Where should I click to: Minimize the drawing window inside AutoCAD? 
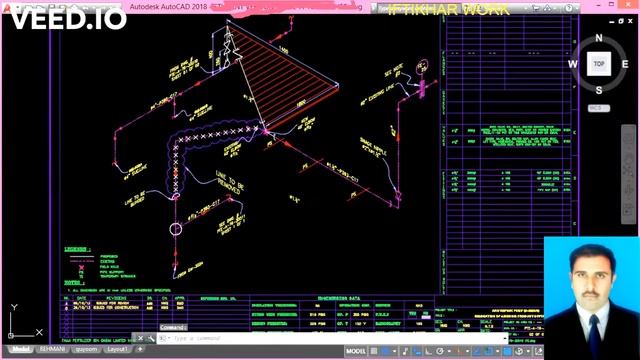coord(611,21)
